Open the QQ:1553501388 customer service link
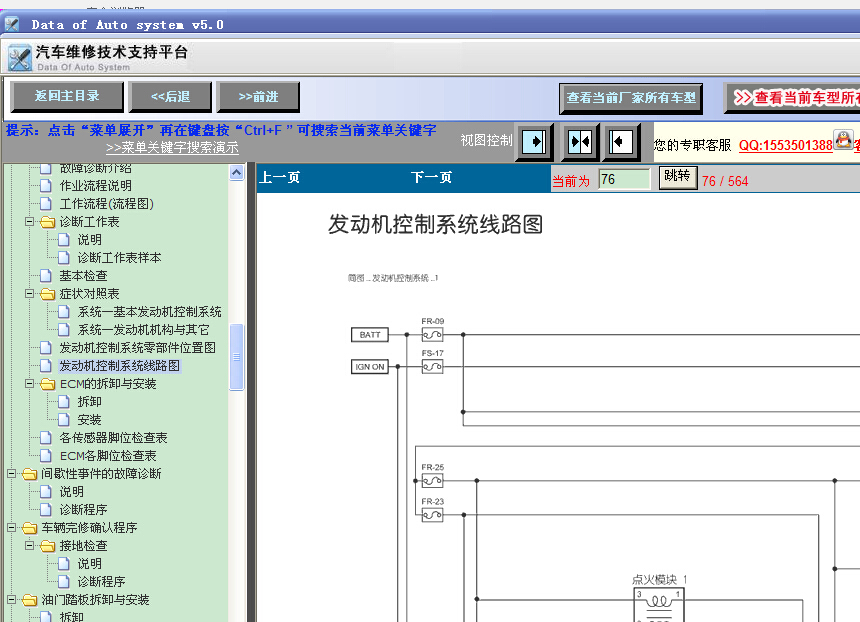Viewport: 860px width, 622px height. [785, 145]
